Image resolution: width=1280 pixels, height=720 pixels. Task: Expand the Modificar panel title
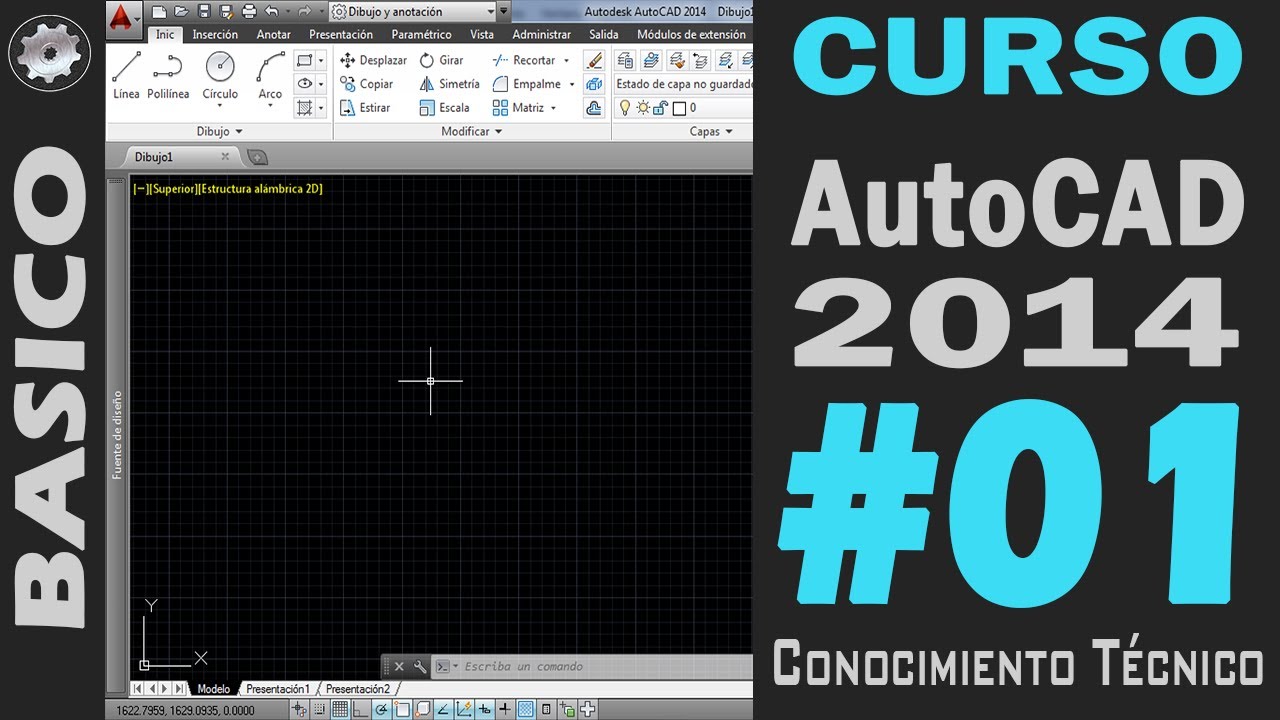coord(472,131)
